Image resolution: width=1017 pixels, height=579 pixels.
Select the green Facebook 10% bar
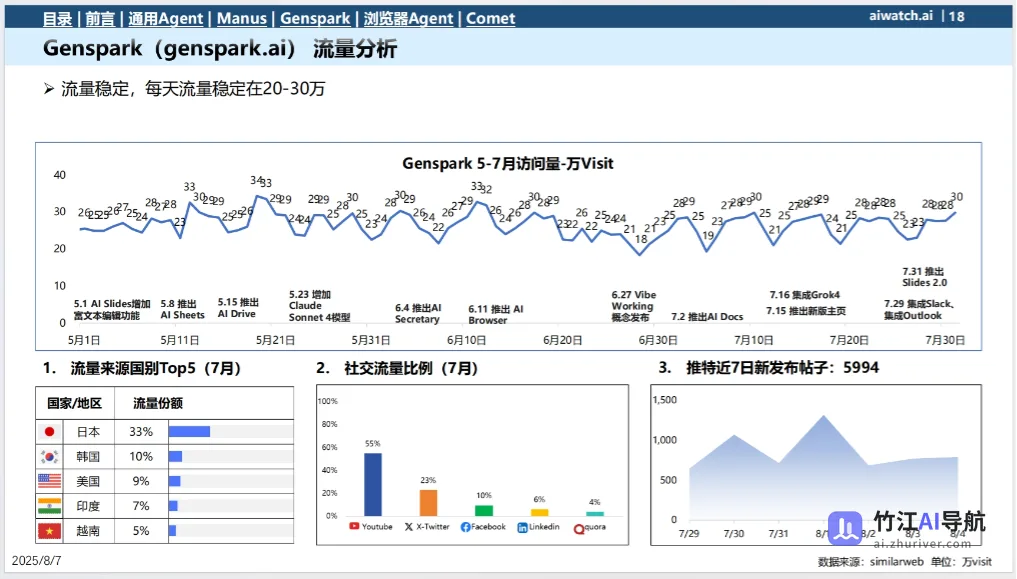click(484, 510)
